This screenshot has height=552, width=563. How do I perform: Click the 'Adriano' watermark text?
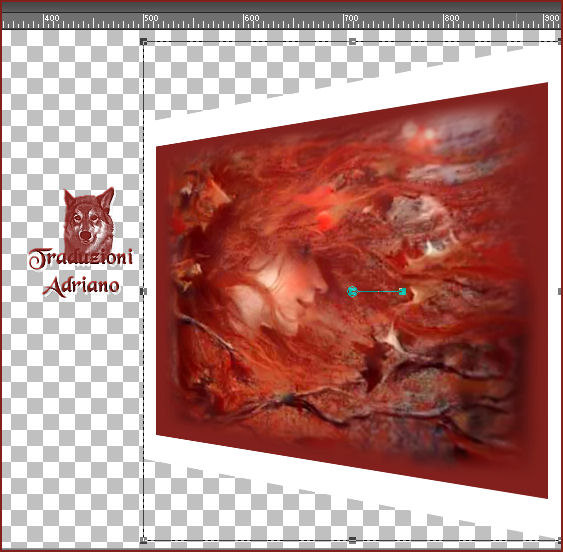pyautogui.click(x=82, y=286)
